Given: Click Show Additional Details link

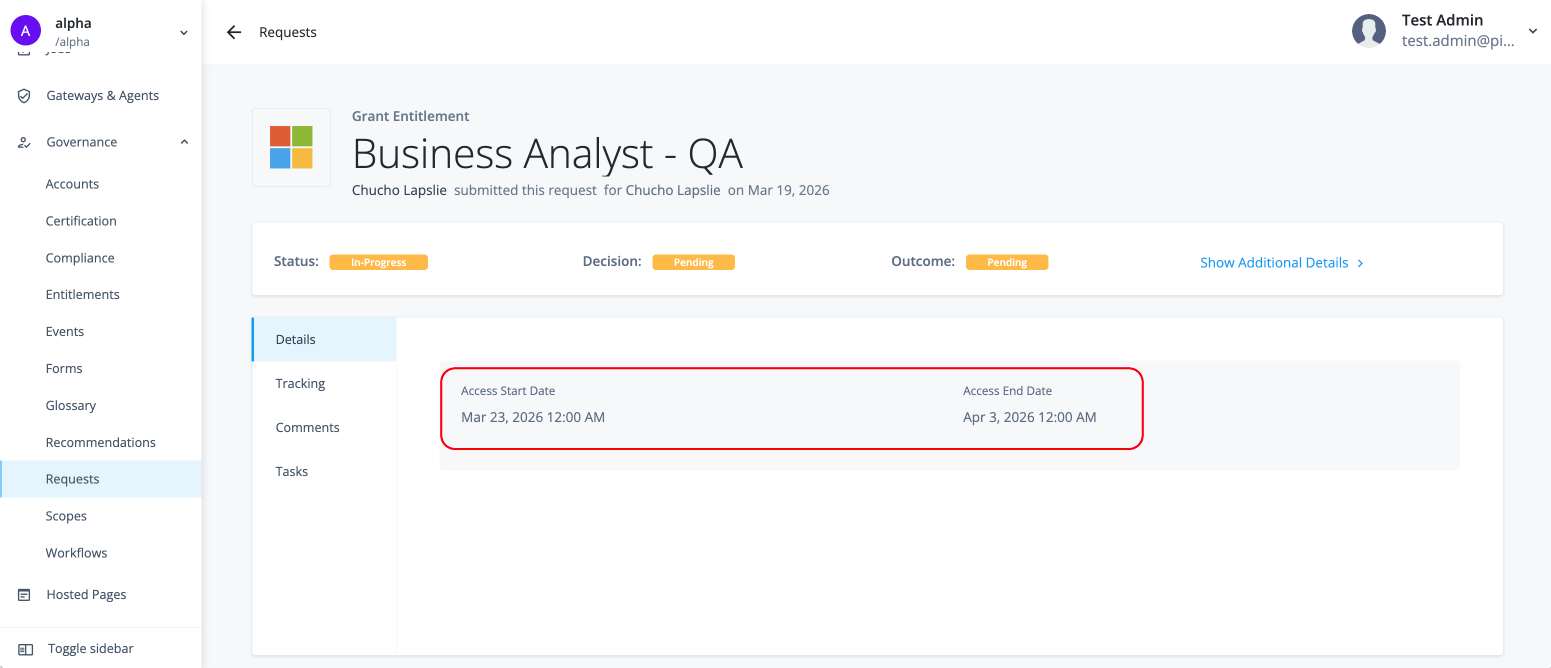Looking at the screenshot, I should point(1274,263).
